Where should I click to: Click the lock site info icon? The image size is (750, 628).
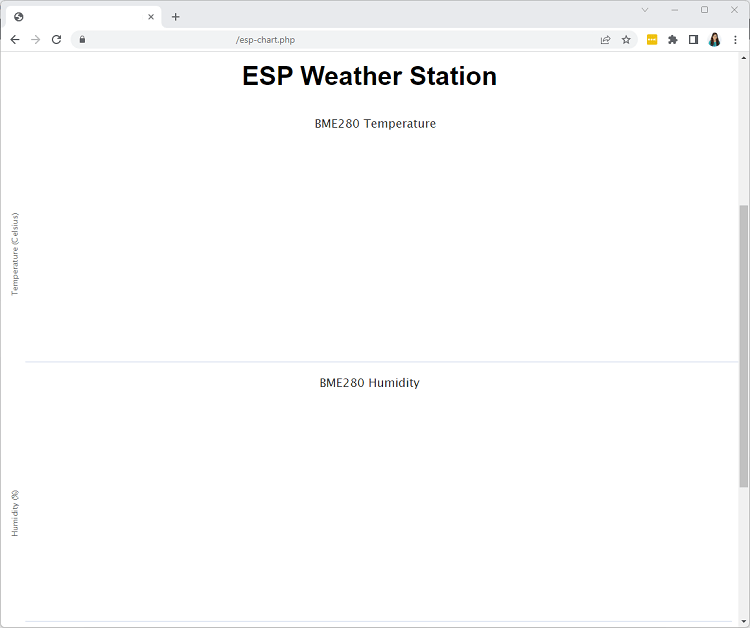point(83,40)
